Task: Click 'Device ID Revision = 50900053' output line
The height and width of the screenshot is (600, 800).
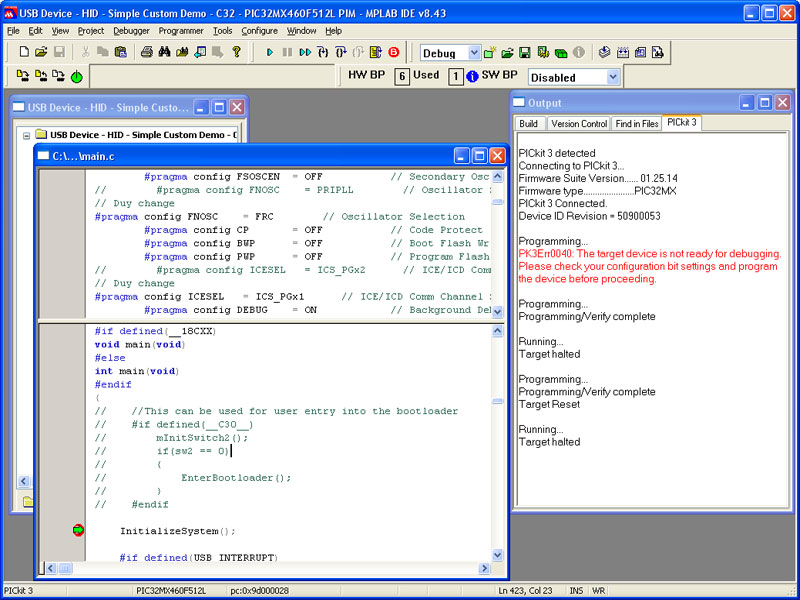Action: point(589,216)
